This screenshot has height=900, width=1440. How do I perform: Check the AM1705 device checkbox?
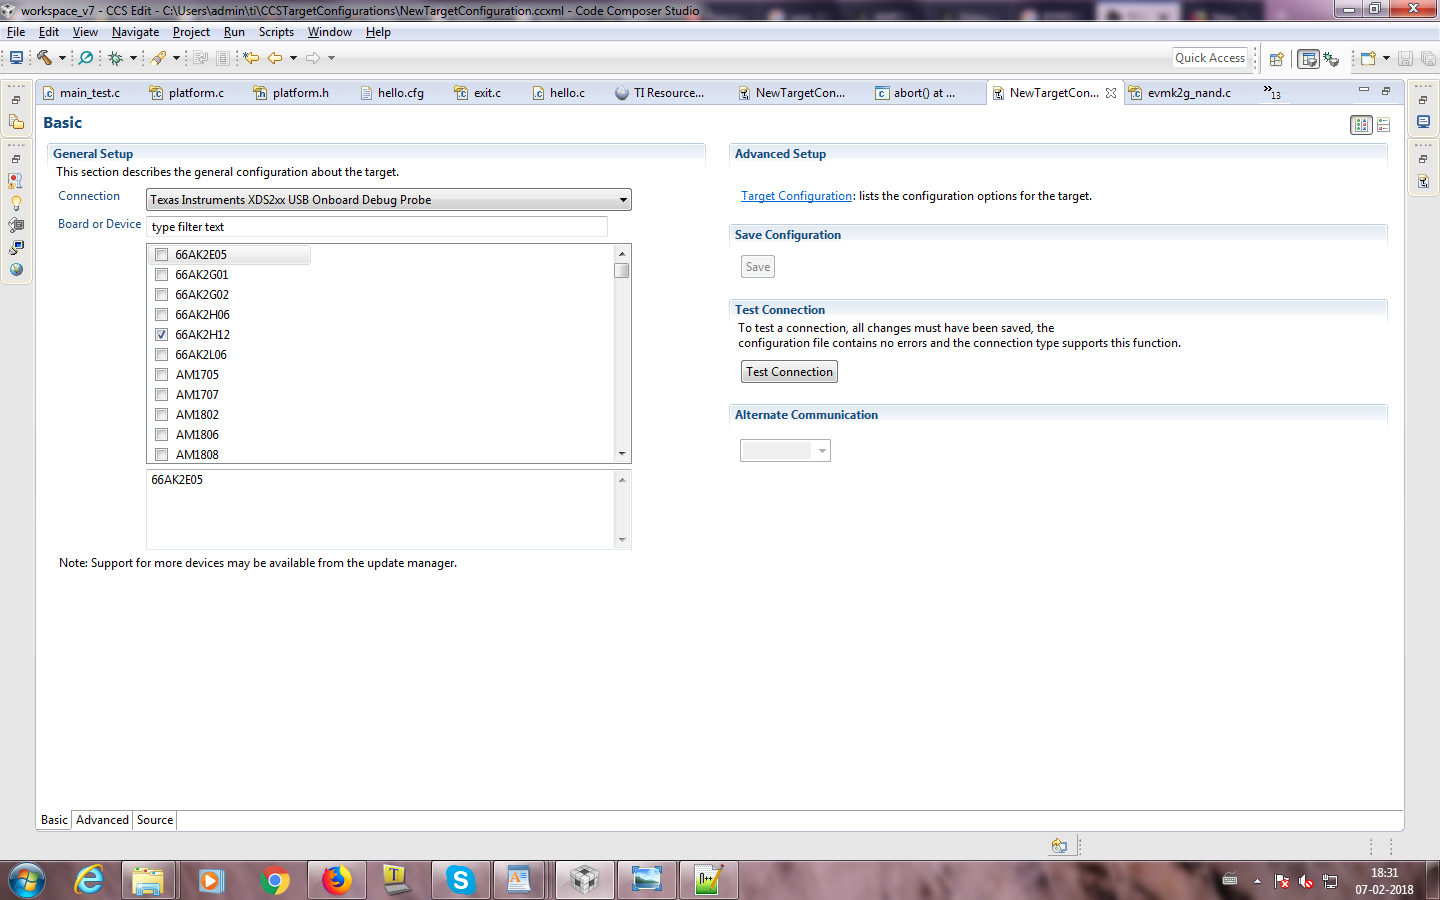(162, 375)
